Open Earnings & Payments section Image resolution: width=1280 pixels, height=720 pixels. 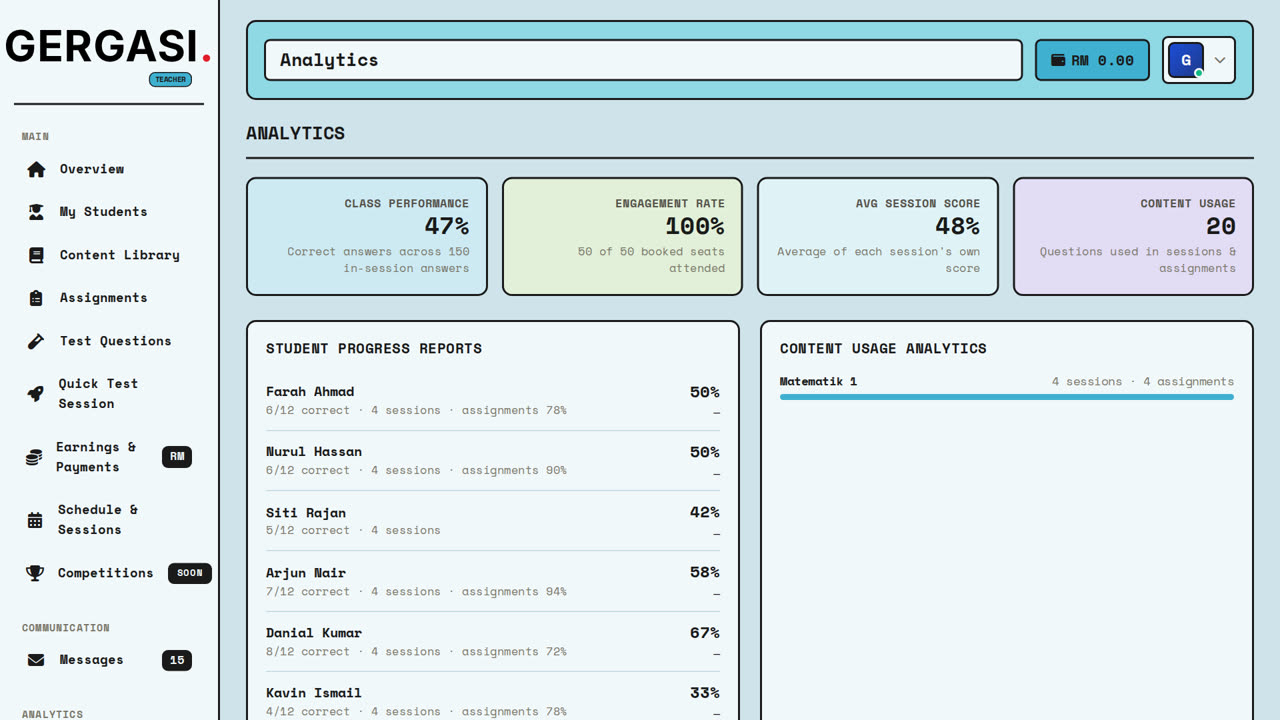click(109, 457)
